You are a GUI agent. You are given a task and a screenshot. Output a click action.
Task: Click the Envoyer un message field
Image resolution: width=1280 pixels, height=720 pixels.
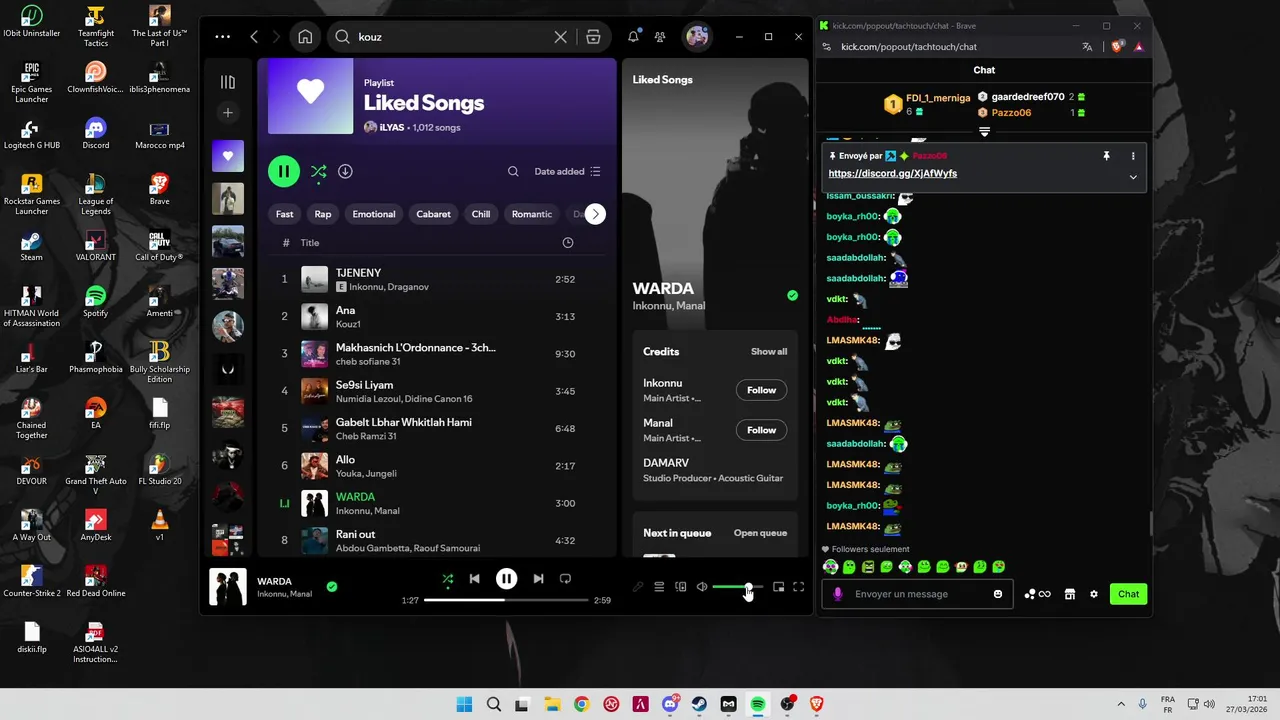(x=916, y=594)
